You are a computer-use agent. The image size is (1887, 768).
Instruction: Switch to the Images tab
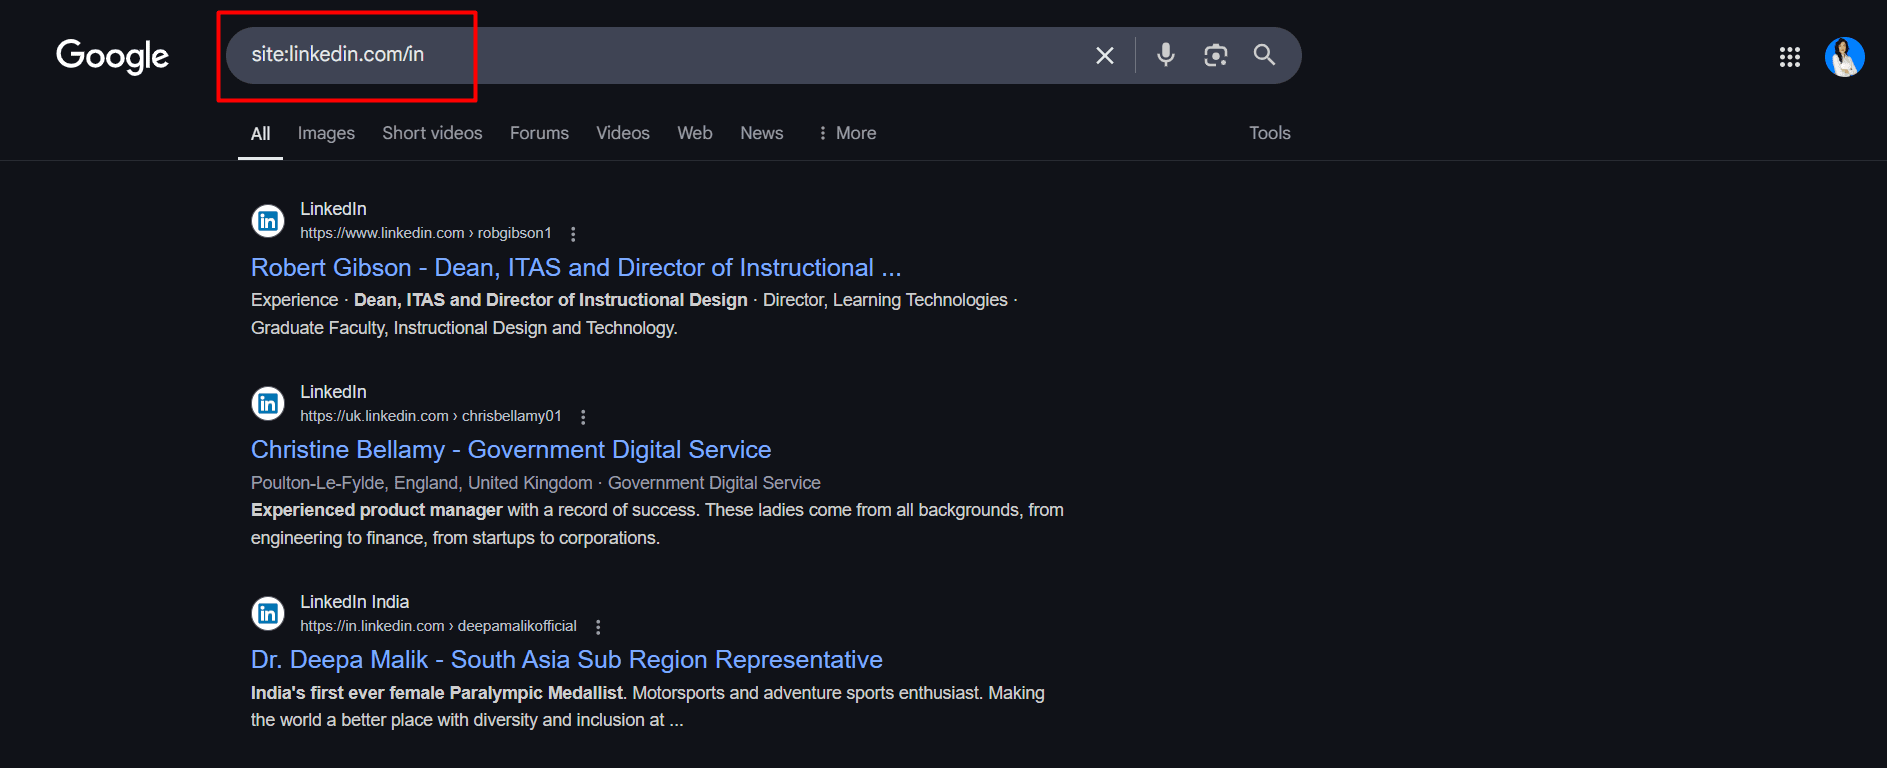click(x=326, y=133)
